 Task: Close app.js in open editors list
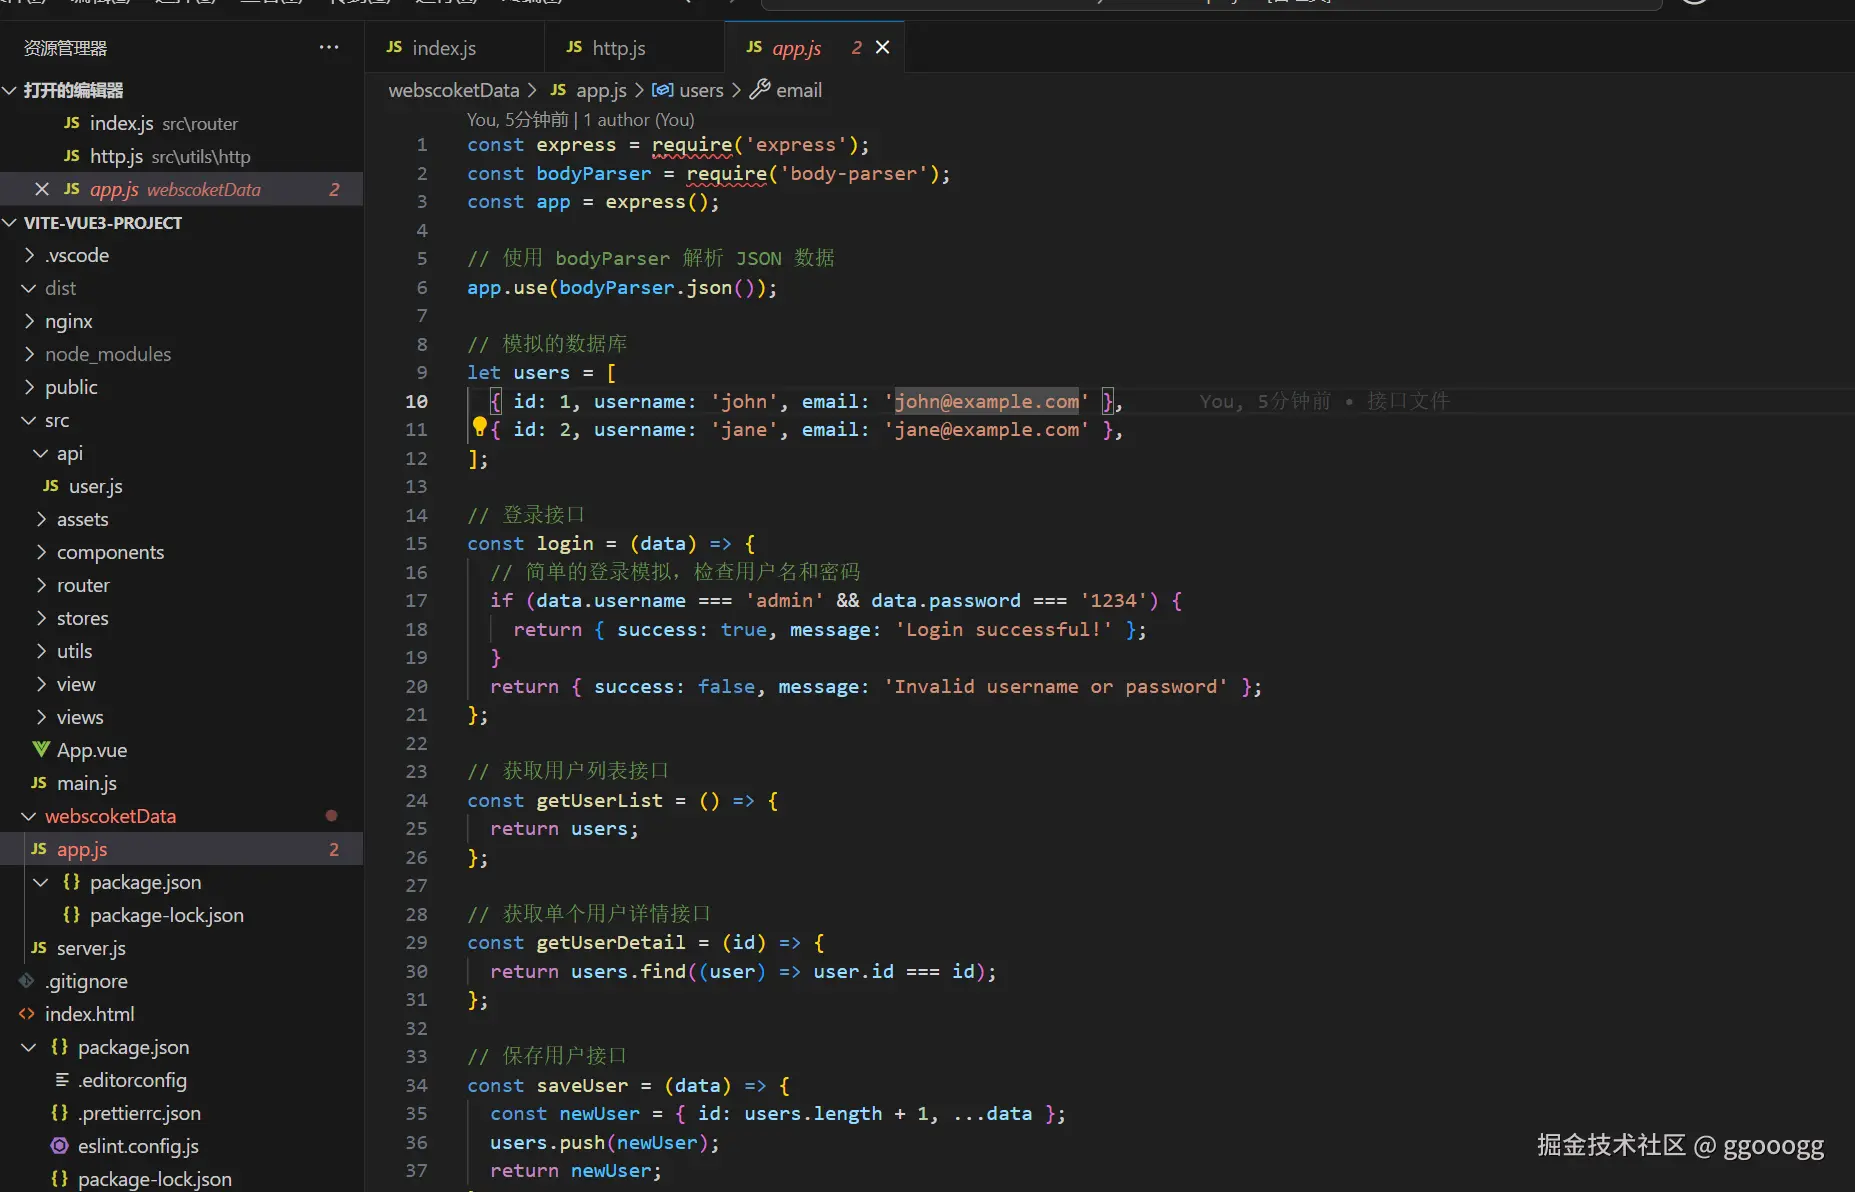coord(42,189)
